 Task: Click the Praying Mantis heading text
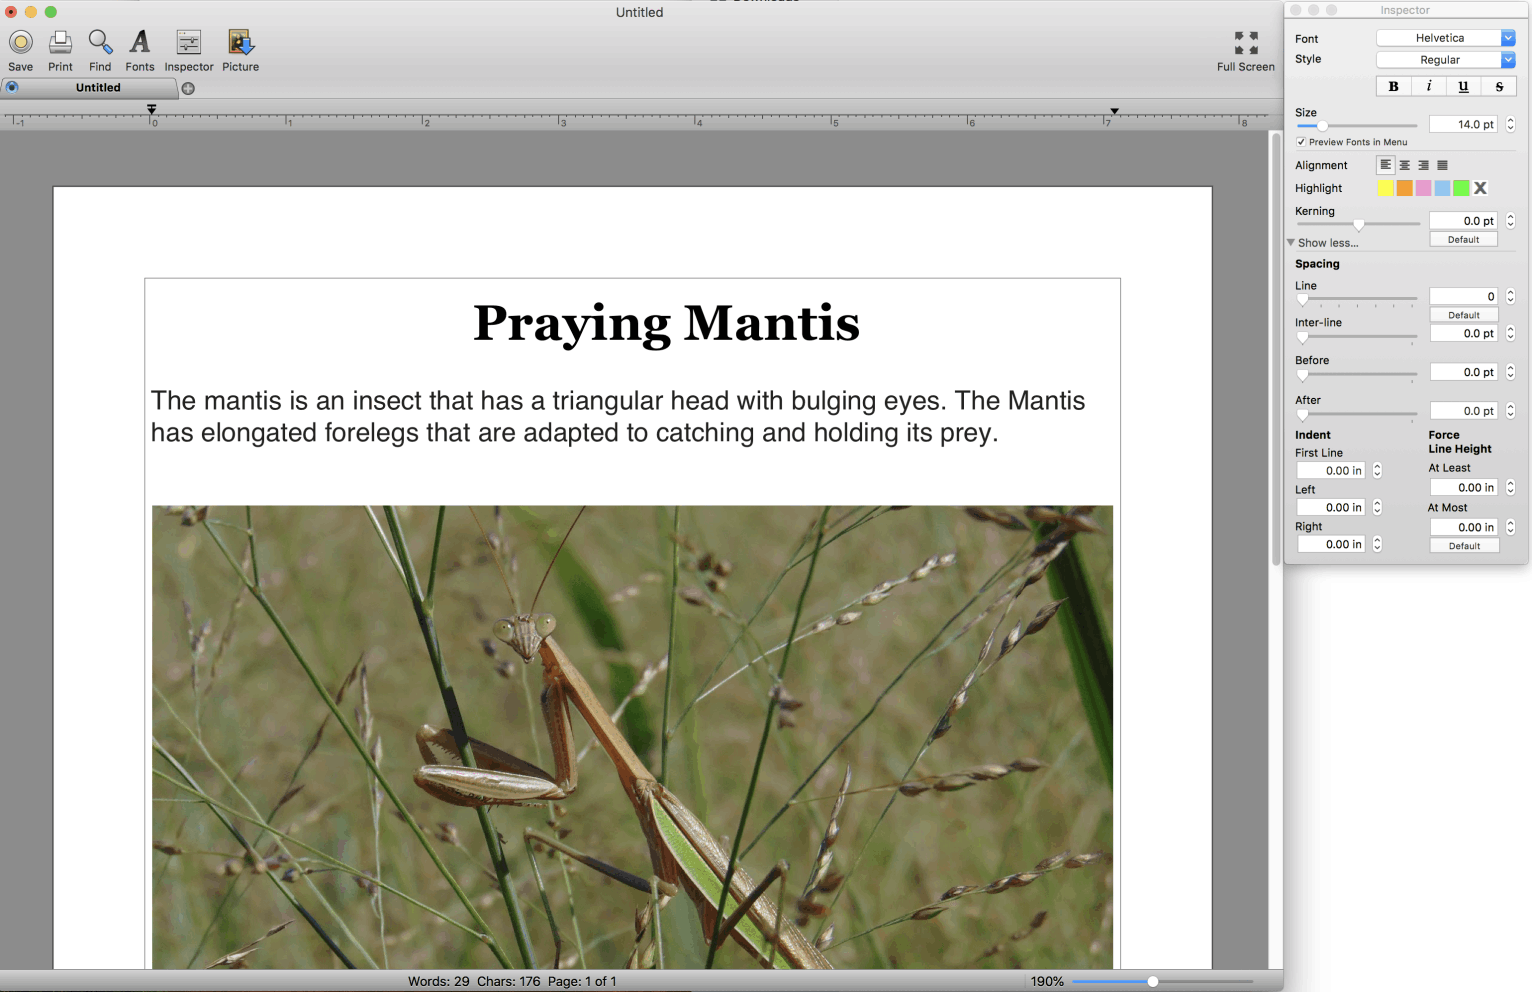coord(666,323)
